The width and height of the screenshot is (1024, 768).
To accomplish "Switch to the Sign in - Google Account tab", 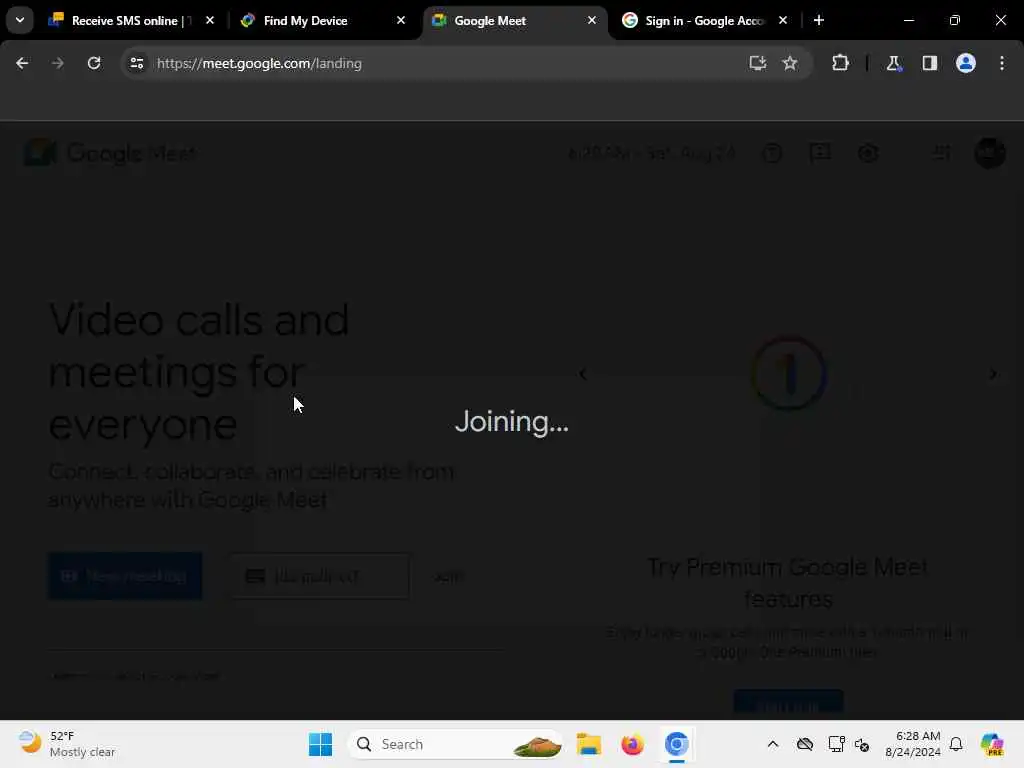I will click(x=705, y=20).
